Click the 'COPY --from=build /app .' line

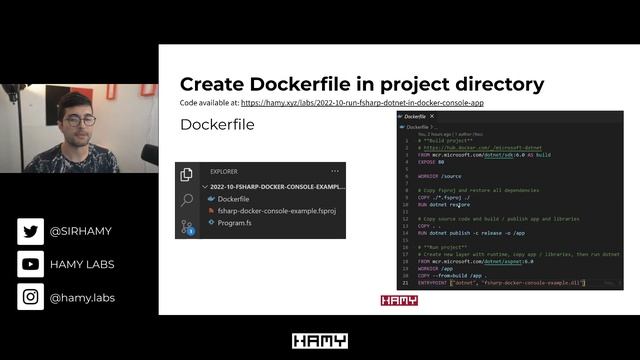[452, 276]
